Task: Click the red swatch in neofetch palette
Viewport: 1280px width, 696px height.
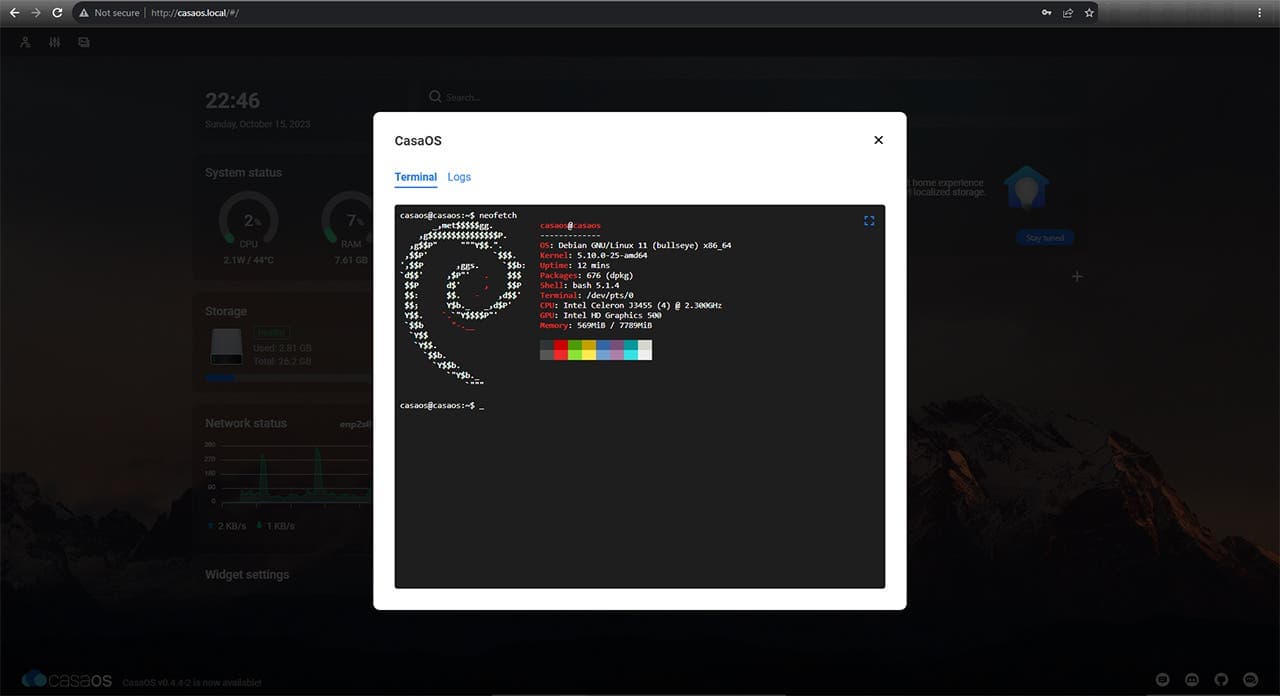Action: coord(561,346)
